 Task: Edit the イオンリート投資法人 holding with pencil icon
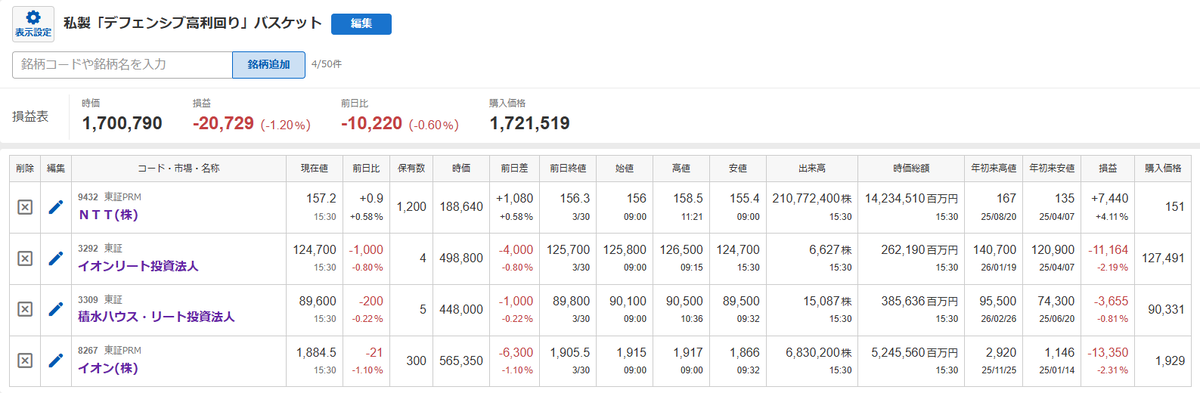click(x=56, y=258)
